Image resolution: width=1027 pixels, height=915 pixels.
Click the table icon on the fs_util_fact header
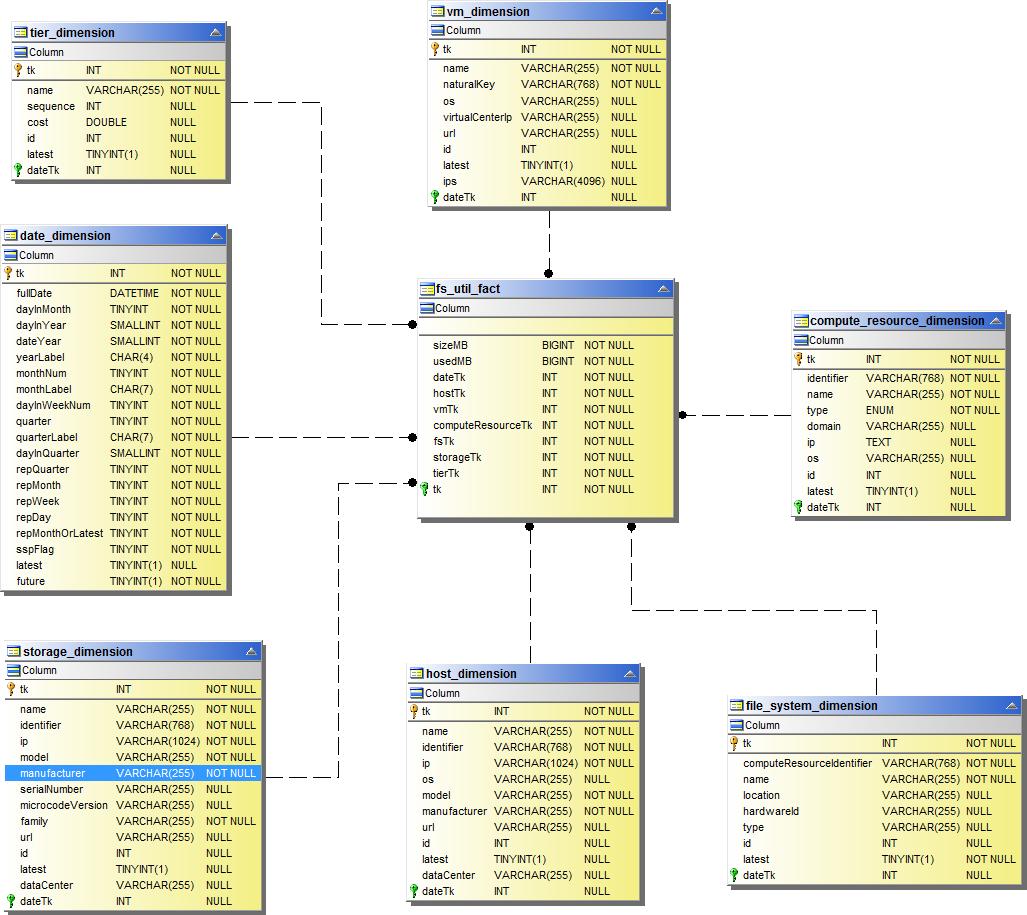pos(425,288)
